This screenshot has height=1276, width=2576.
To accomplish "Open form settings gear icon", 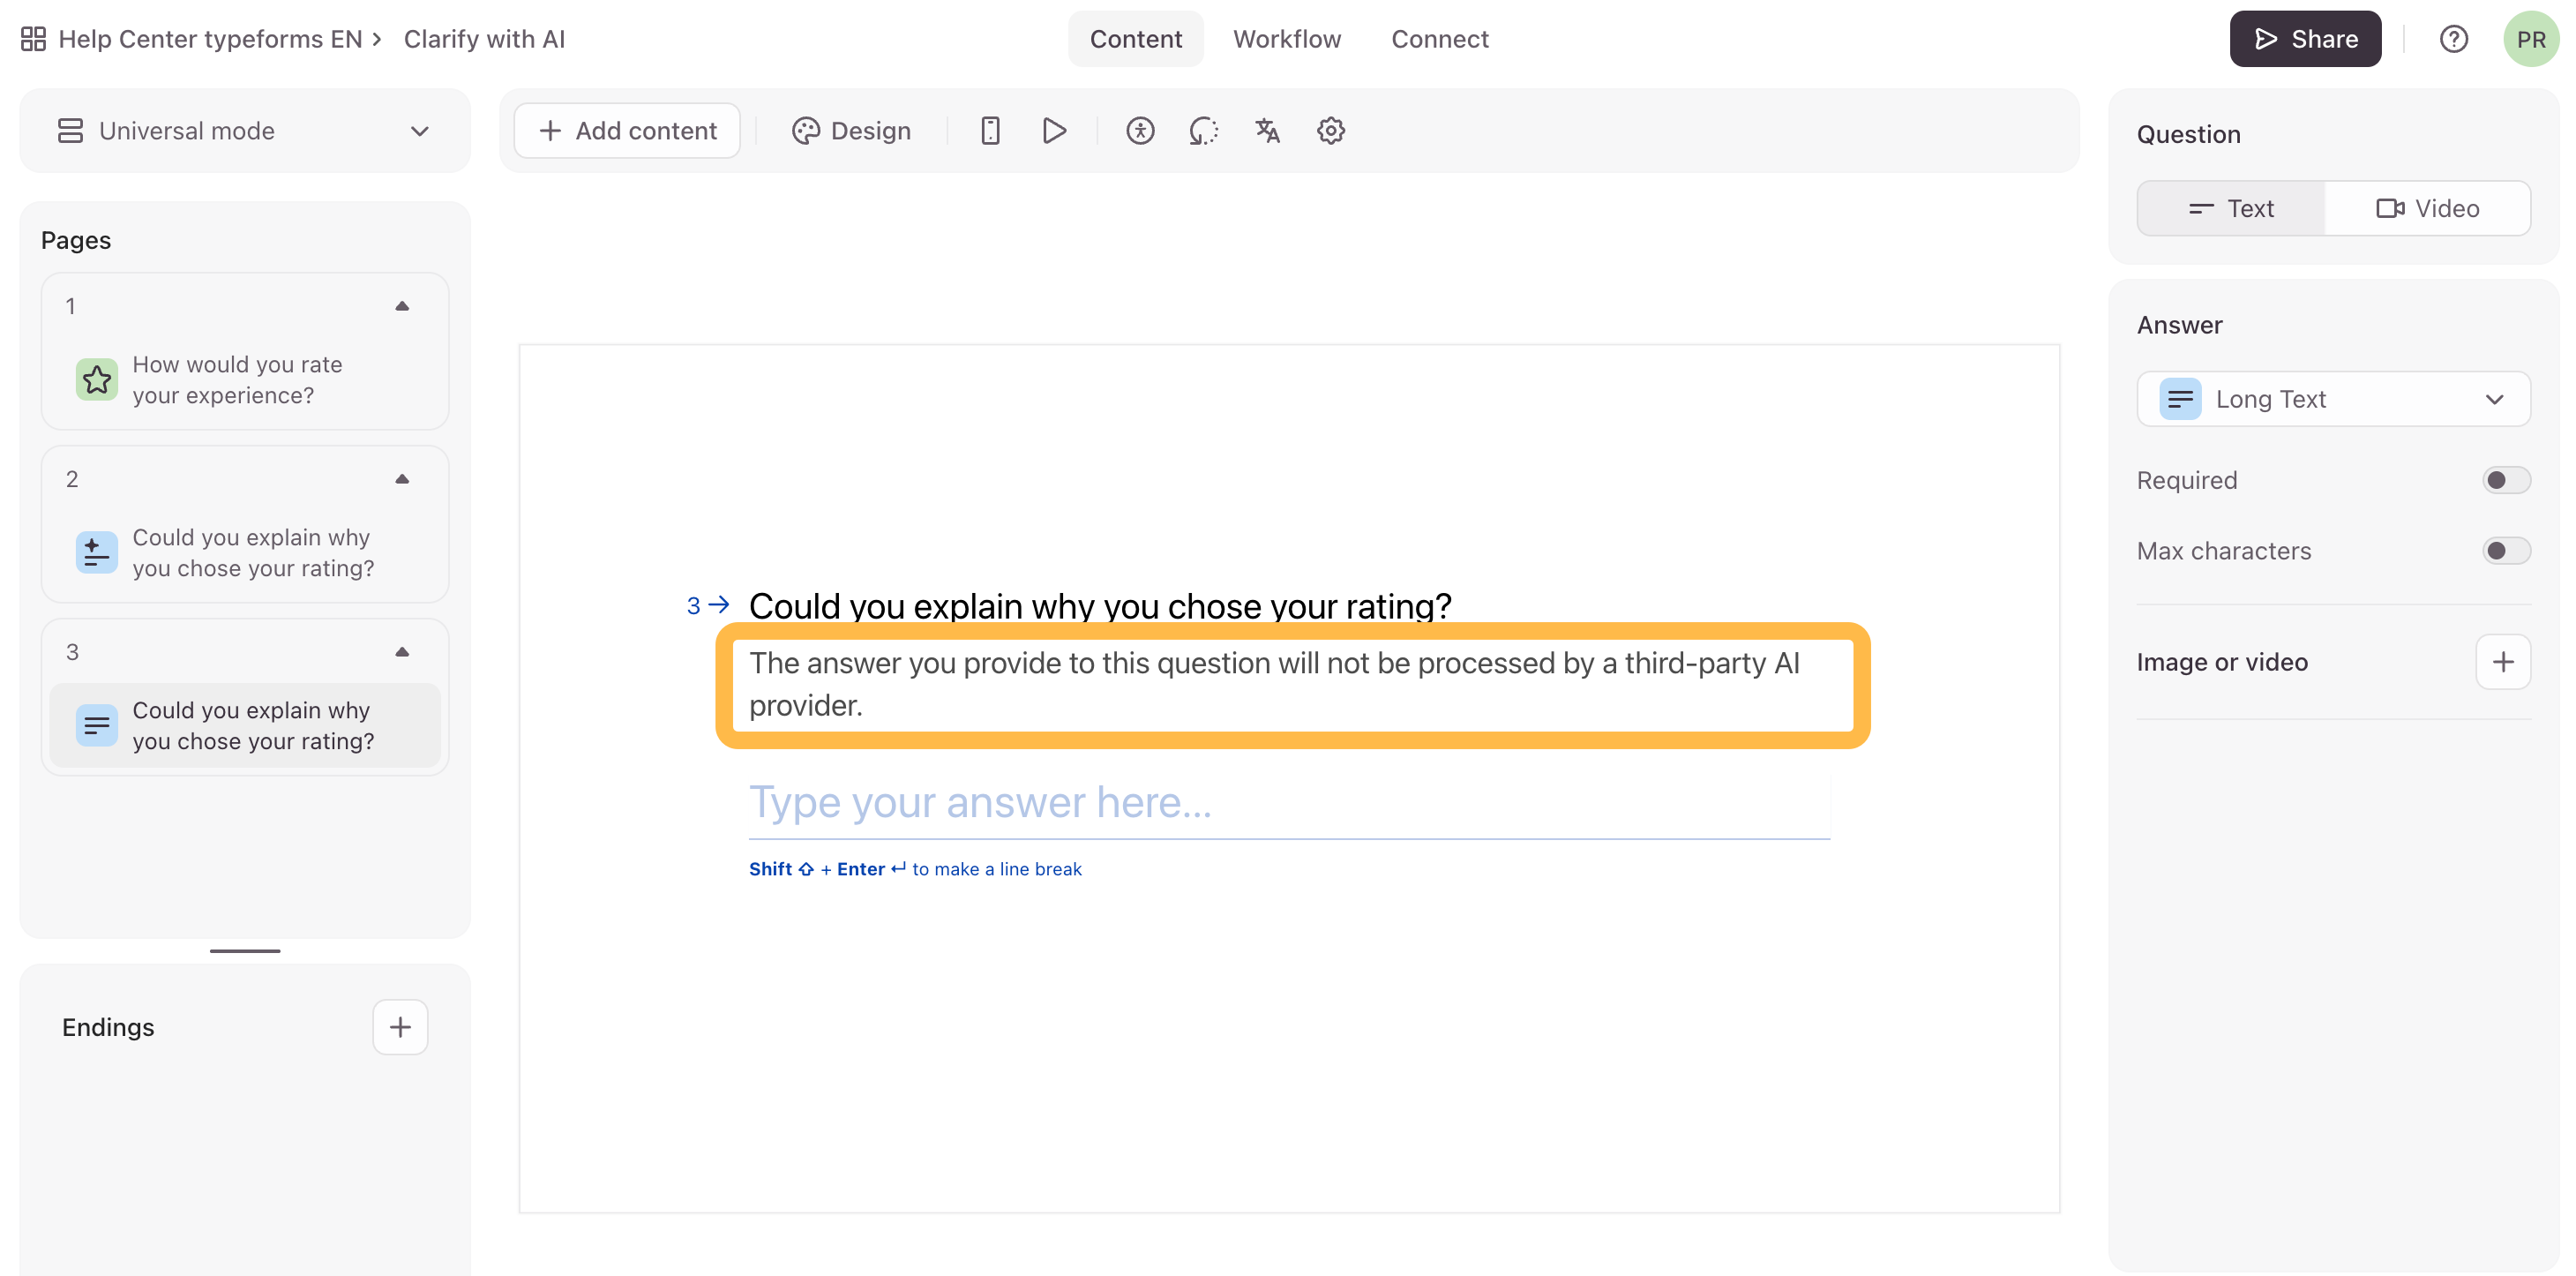I will (x=1331, y=131).
